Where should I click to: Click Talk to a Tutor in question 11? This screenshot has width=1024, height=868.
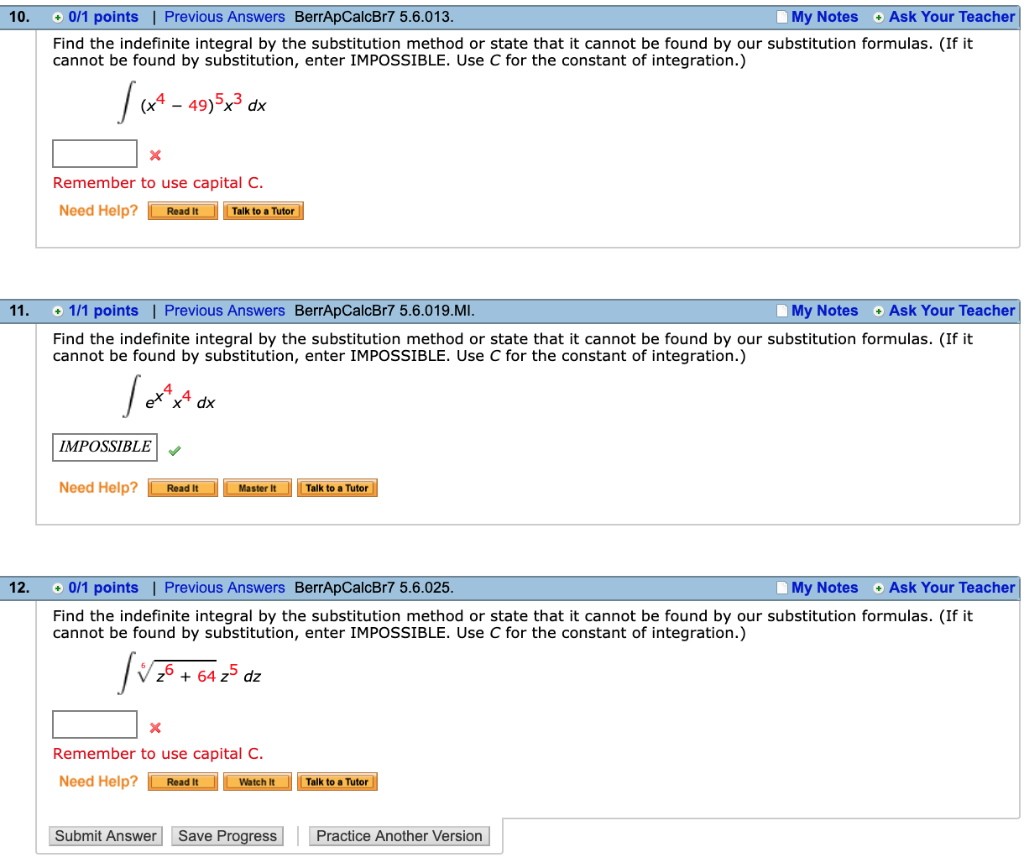337,487
